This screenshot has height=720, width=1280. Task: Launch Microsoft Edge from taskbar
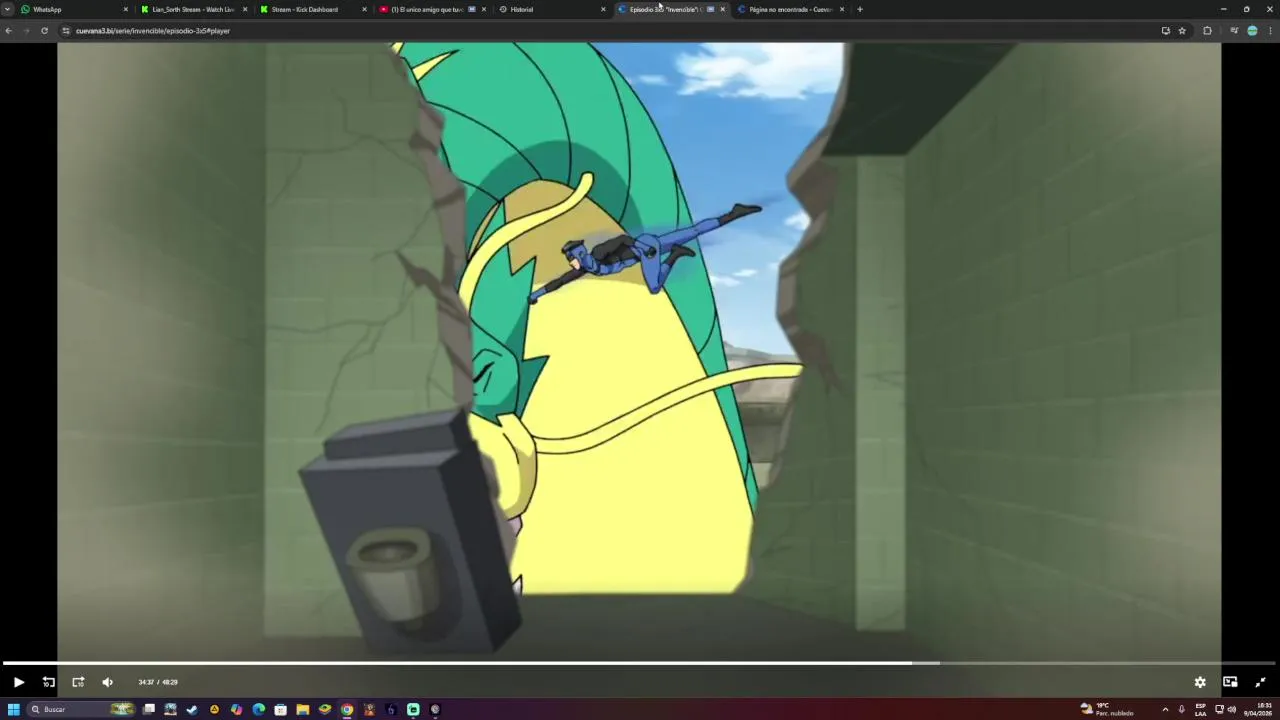point(259,709)
